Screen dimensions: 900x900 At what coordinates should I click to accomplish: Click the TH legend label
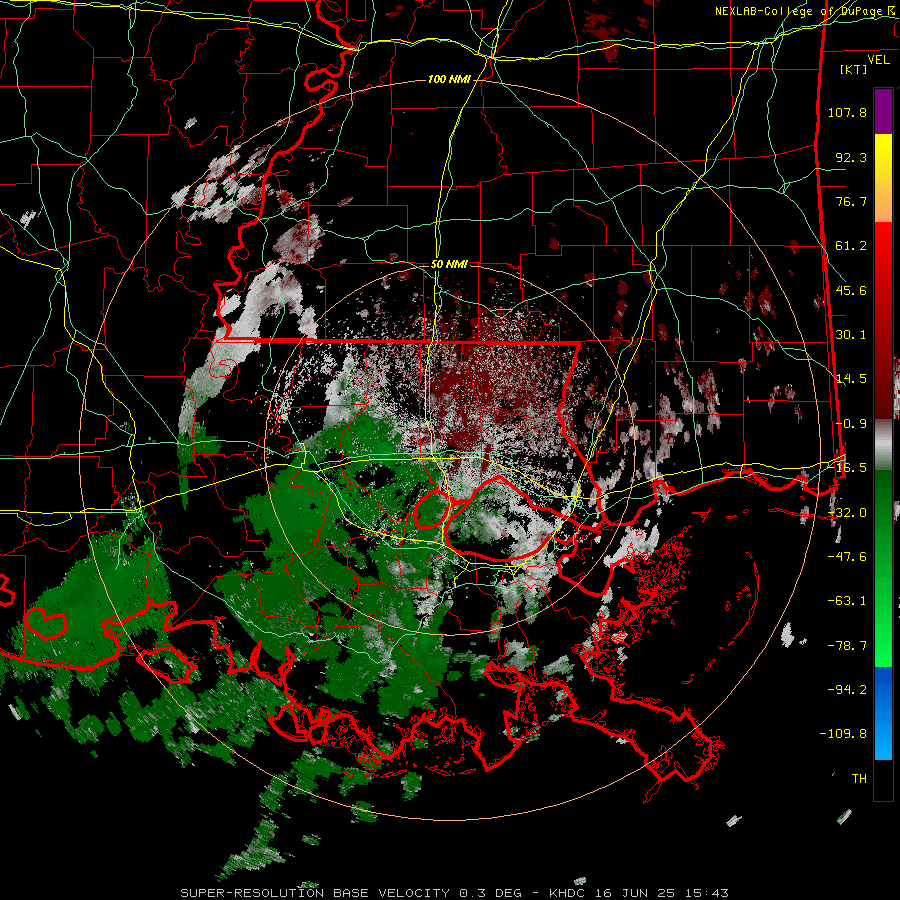click(x=859, y=779)
